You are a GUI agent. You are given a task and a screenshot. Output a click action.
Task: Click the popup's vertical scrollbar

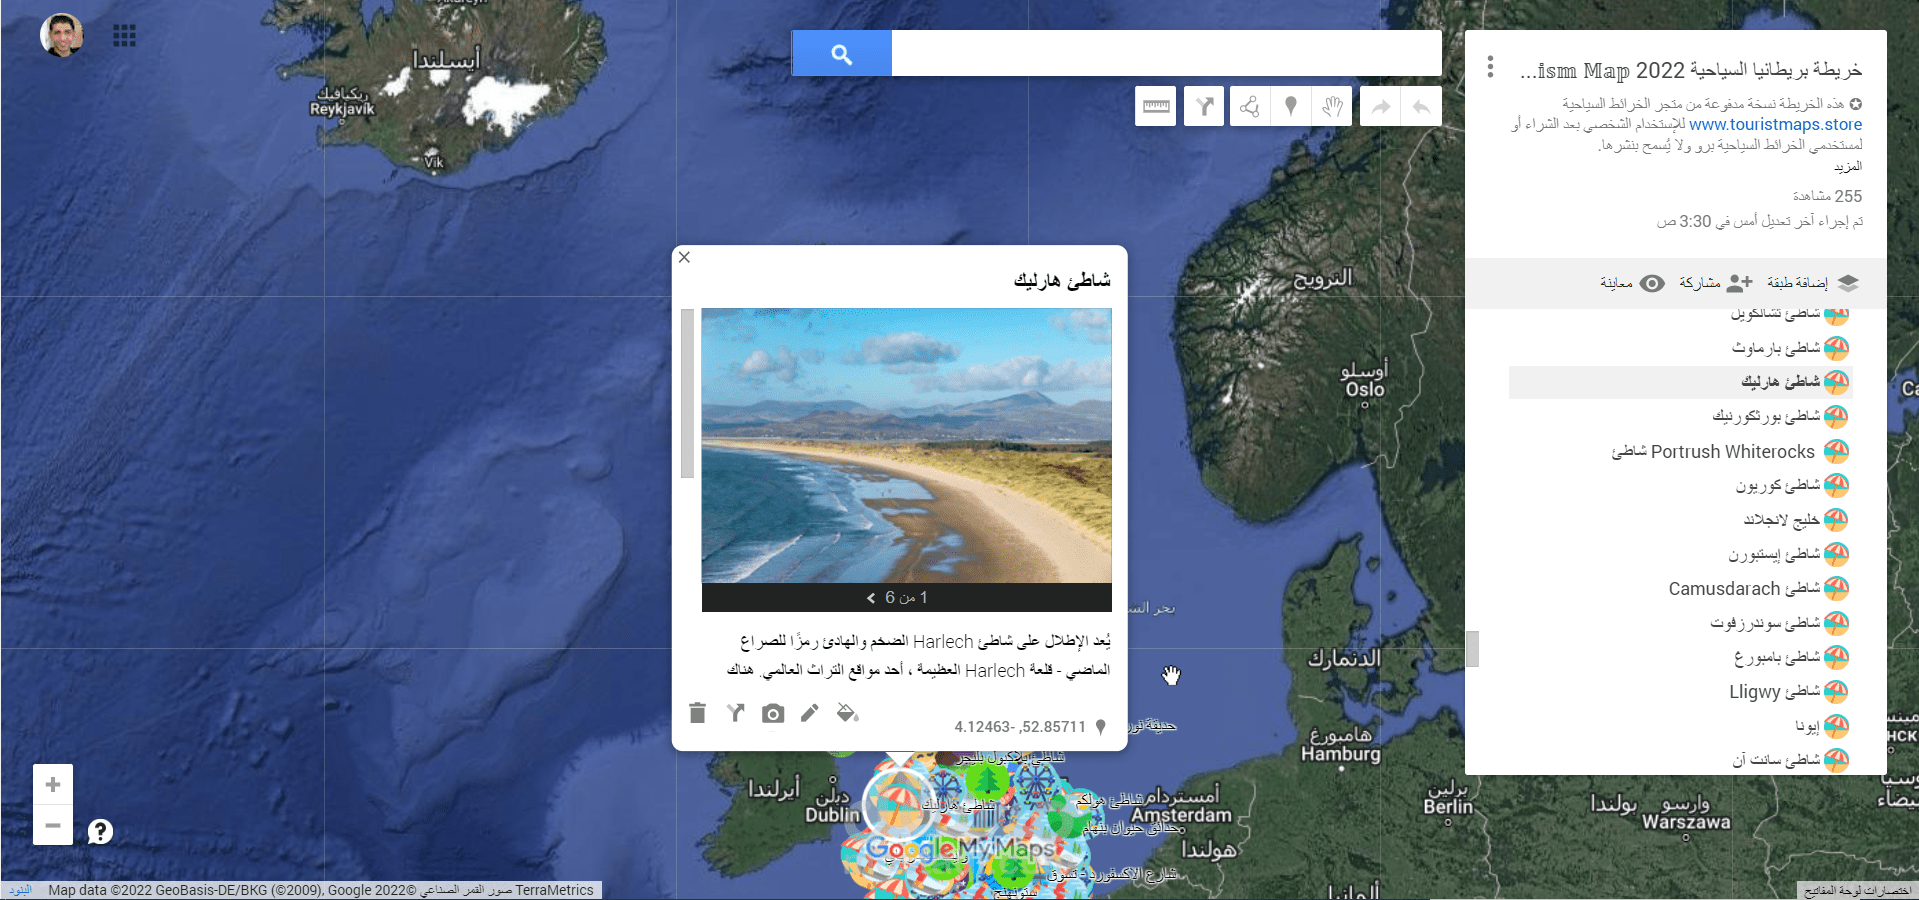pos(687,393)
